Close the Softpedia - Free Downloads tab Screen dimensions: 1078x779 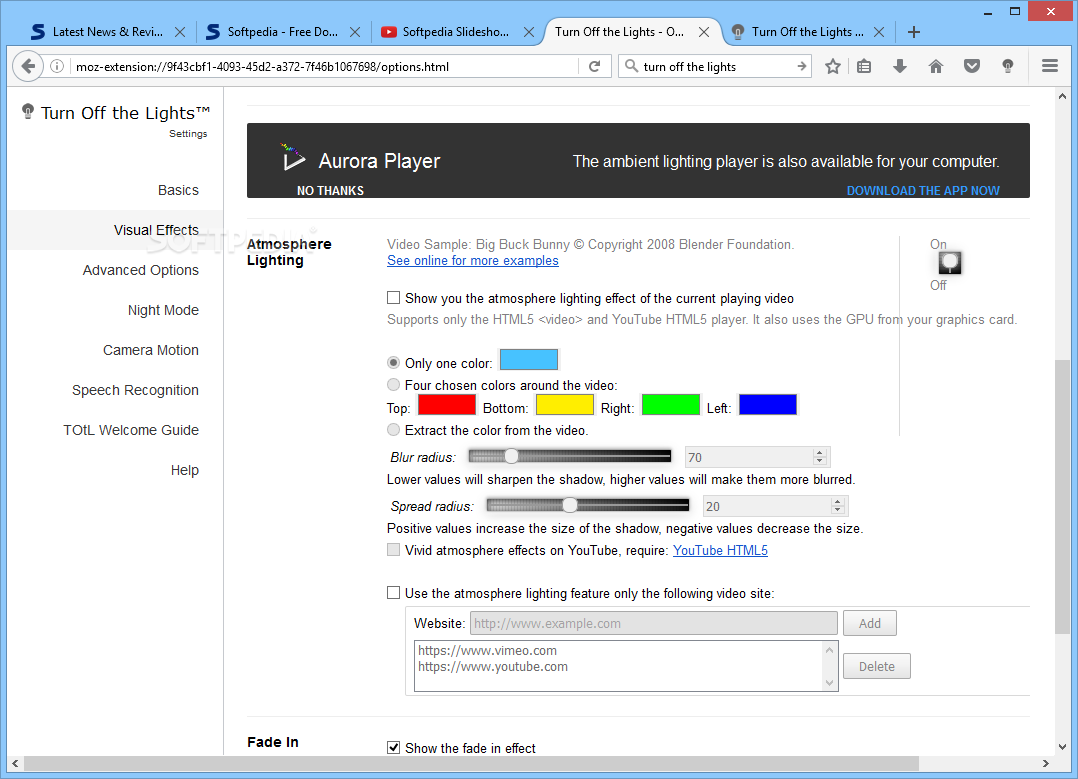[x=355, y=32]
